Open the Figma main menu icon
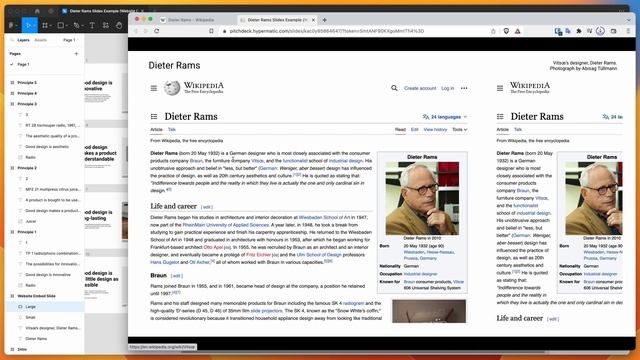The height and width of the screenshot is (360, 640). 11,25
